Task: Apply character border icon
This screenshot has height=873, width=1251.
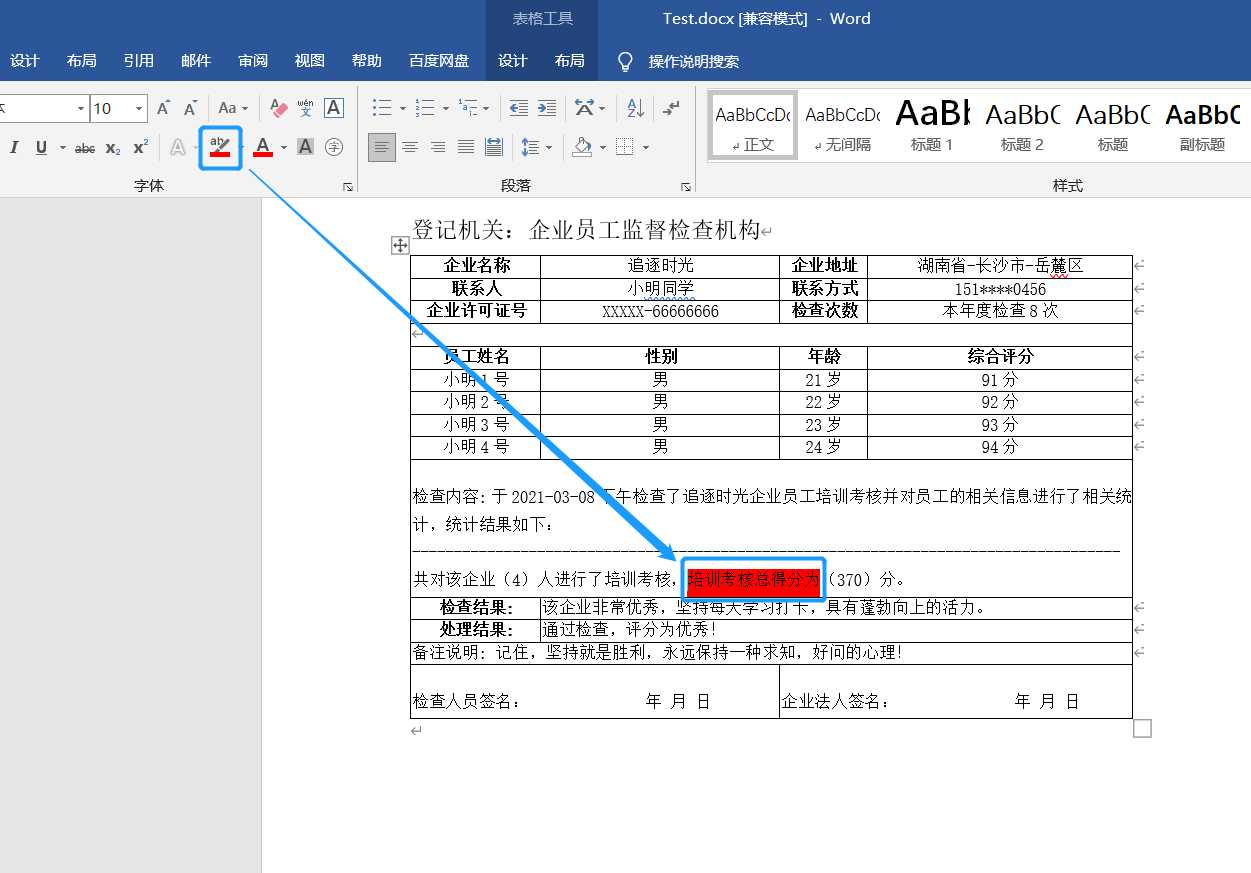Action: 334,108
